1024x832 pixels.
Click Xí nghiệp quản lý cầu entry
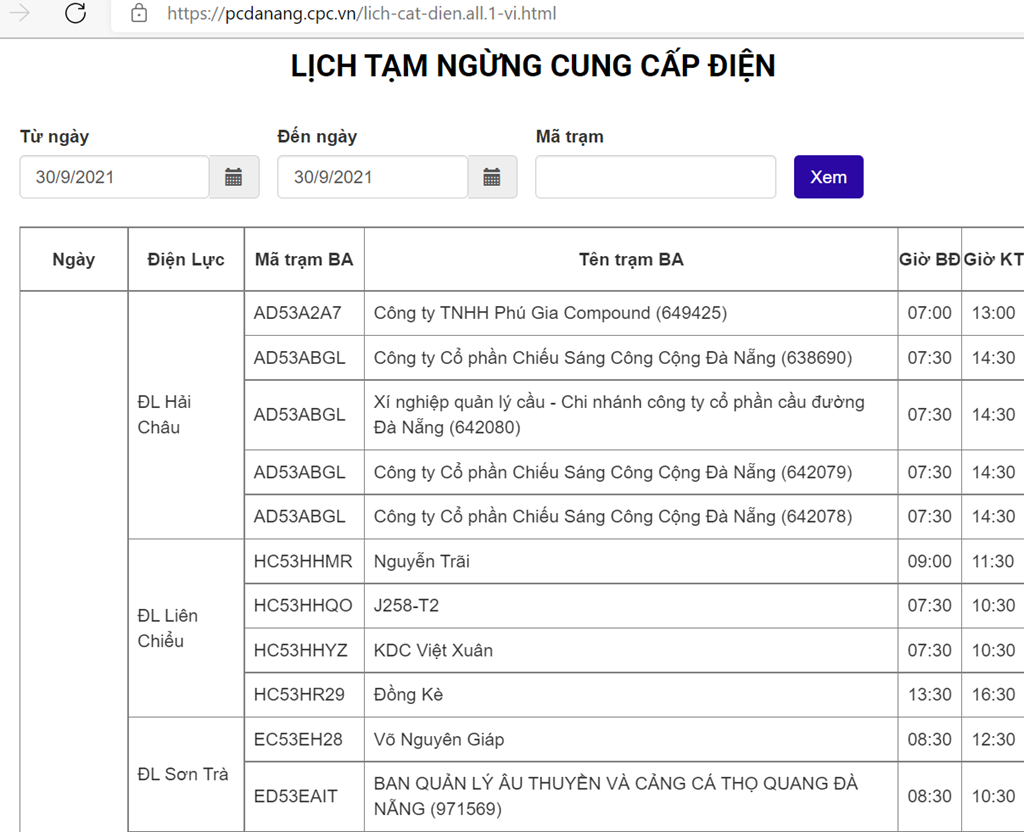pyautogui.click(x=618, y=415)
